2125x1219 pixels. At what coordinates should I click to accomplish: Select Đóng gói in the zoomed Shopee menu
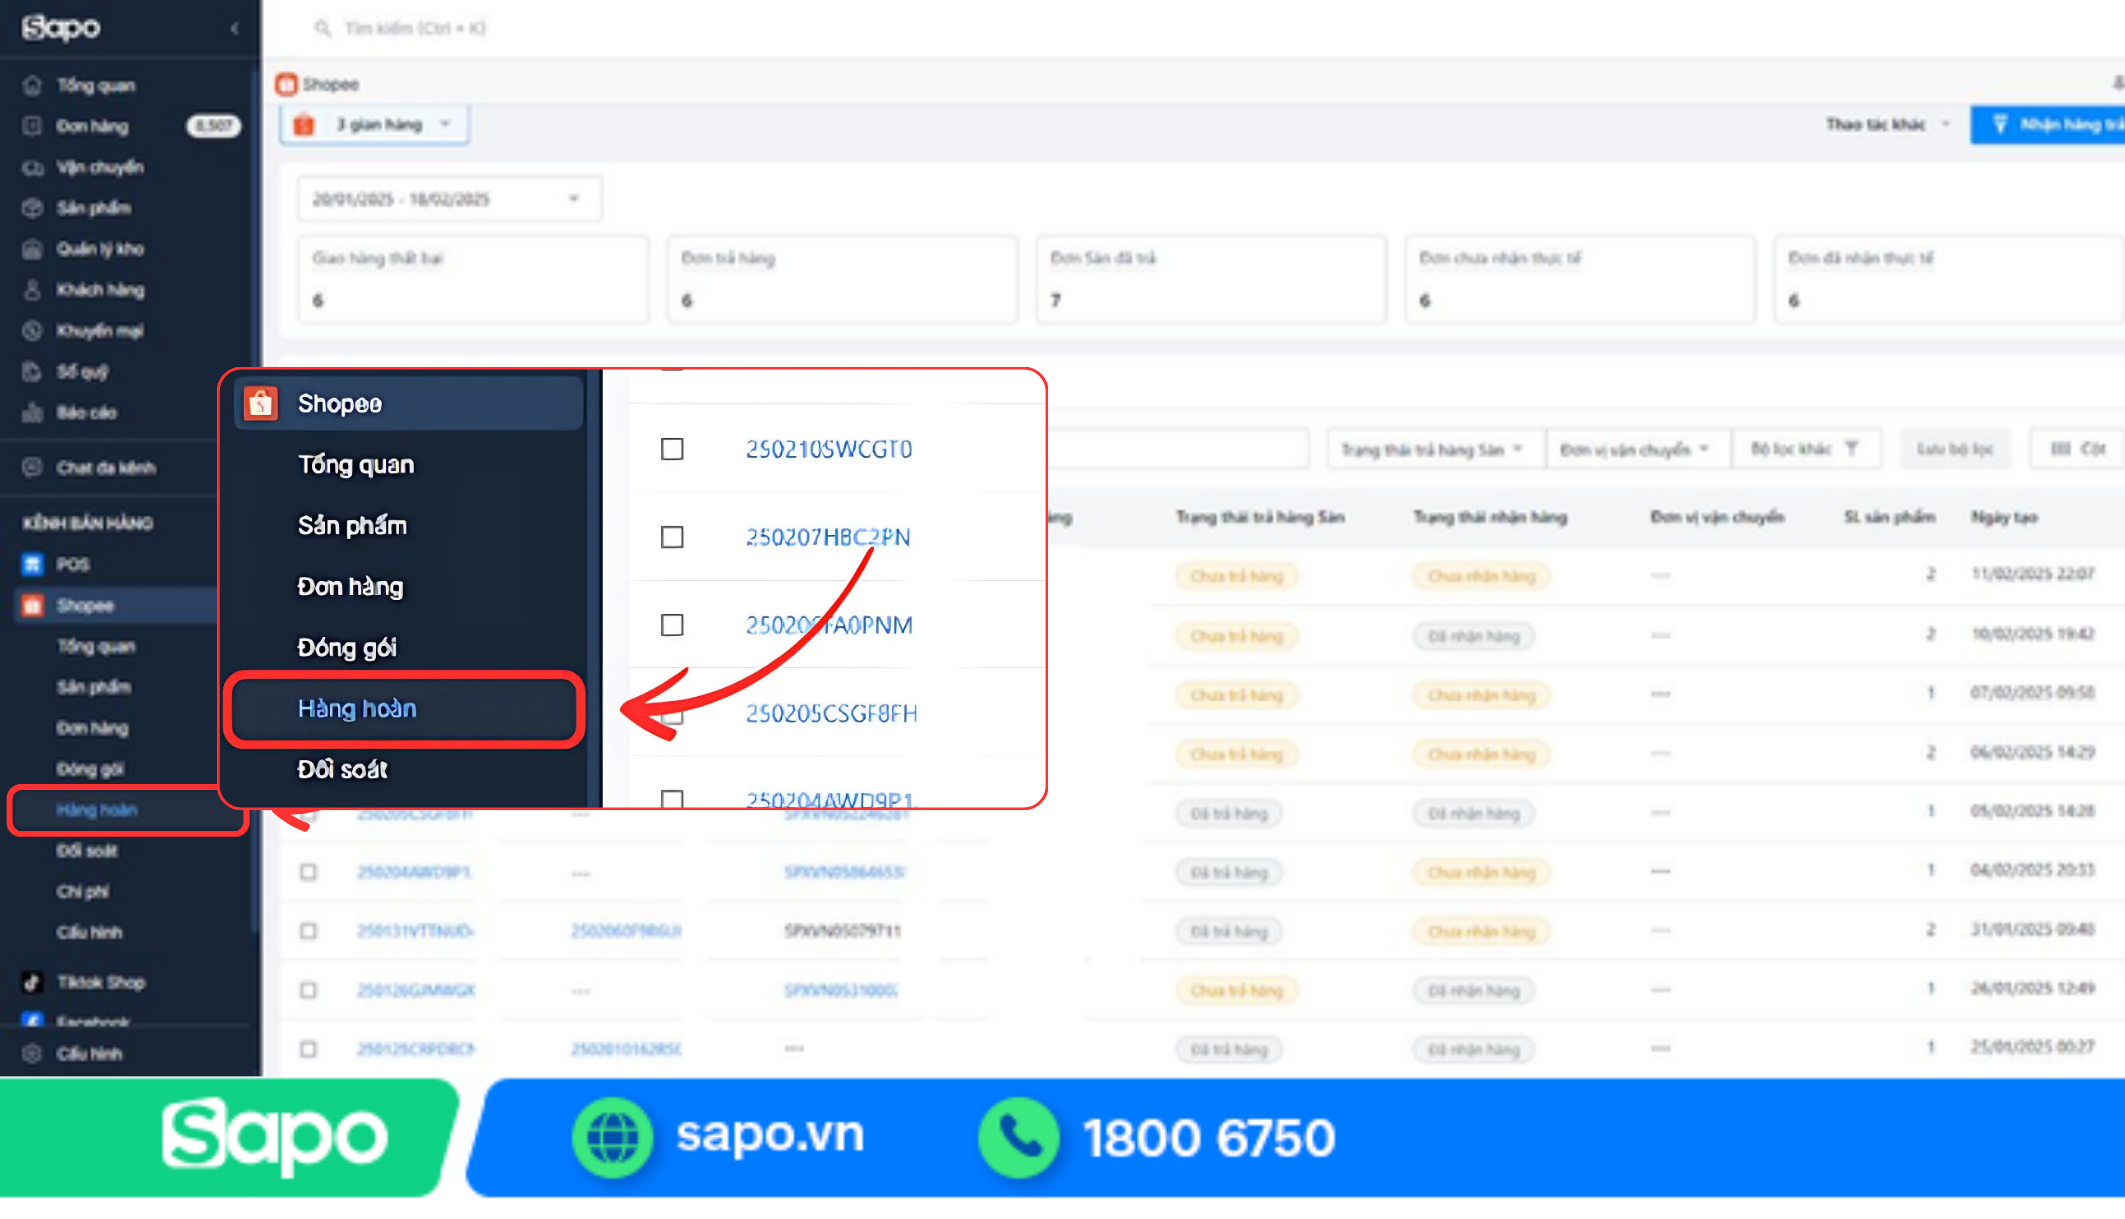[347, 647]
